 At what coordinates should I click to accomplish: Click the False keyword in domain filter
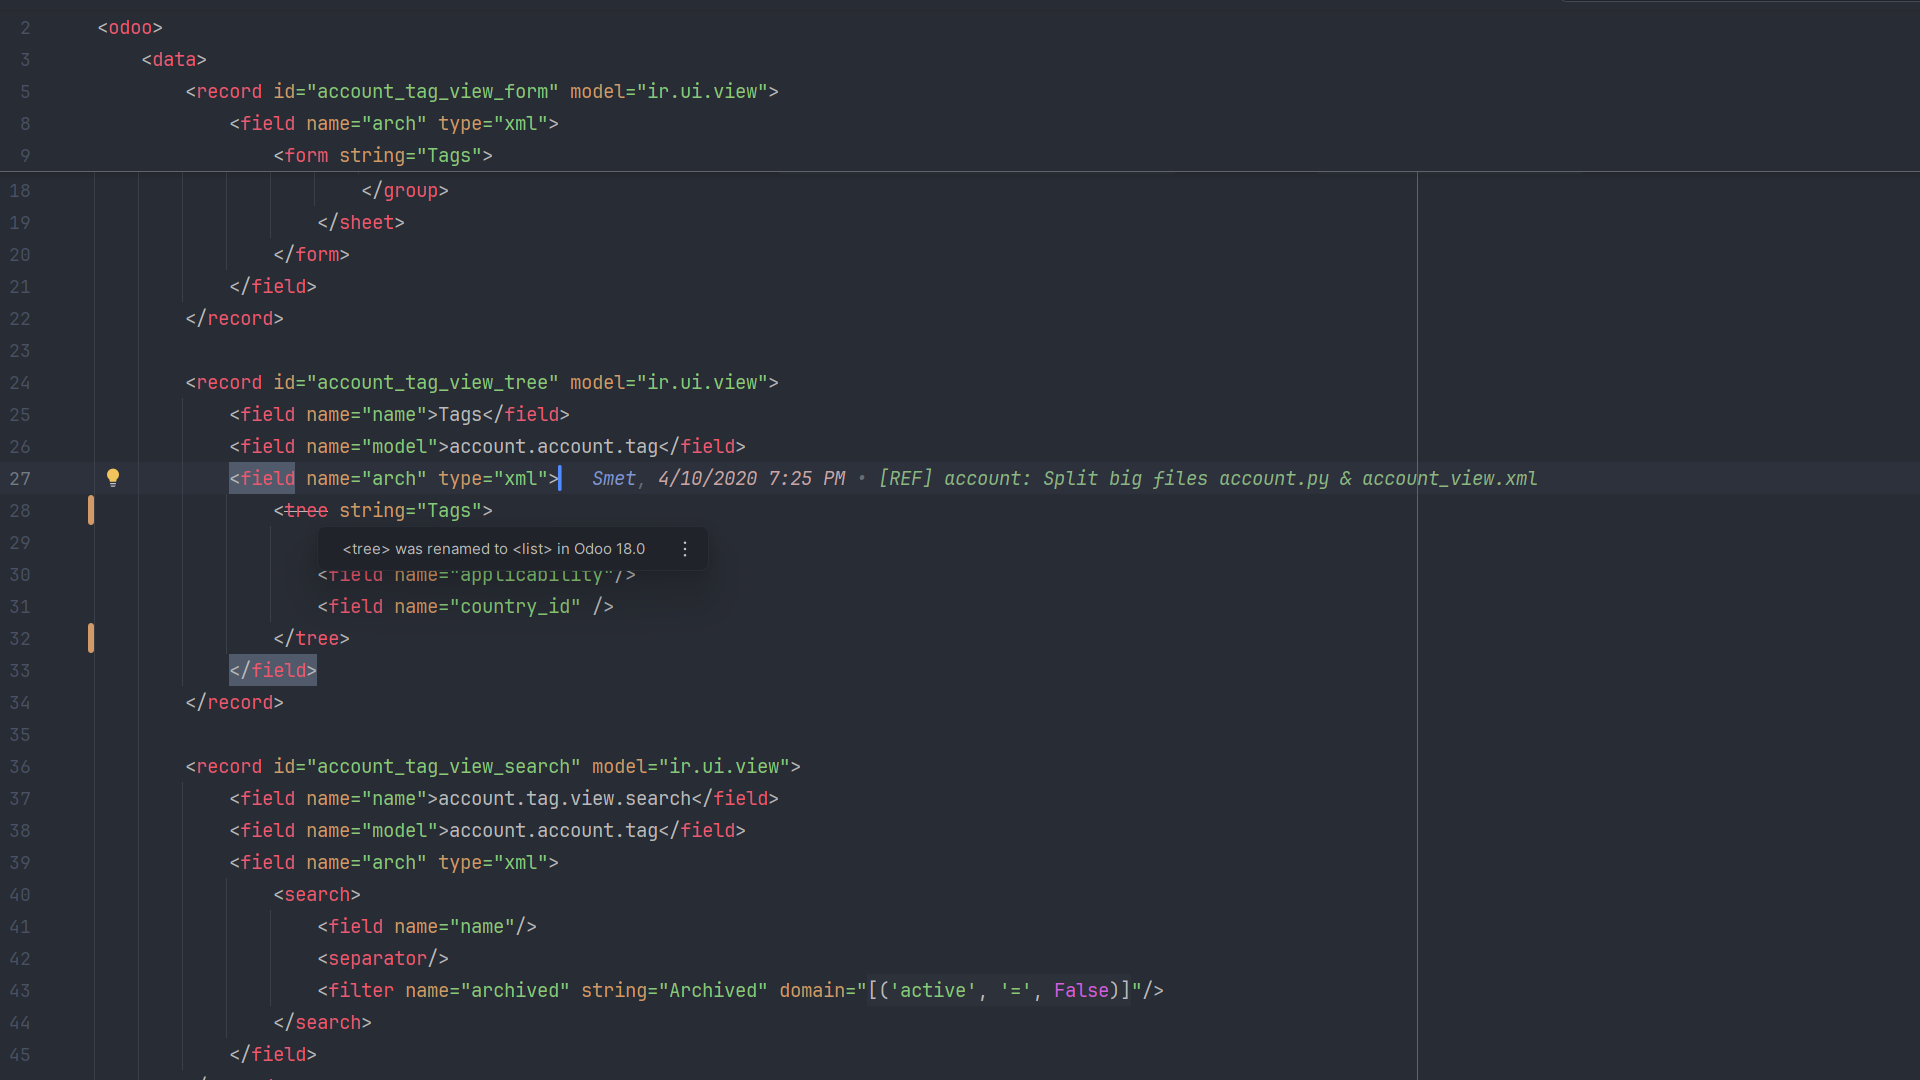(x=1081, y=991)
